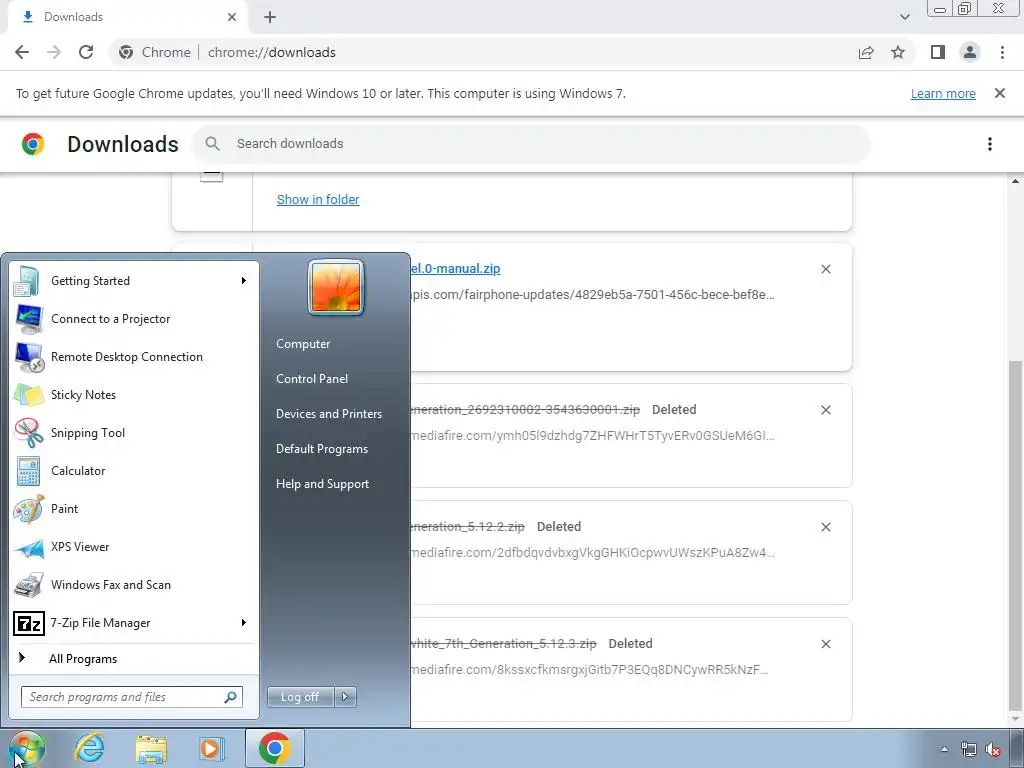The image size is (1024, 768).
Task: Click the scrollbar up arrow
Action: point(1016,181)
